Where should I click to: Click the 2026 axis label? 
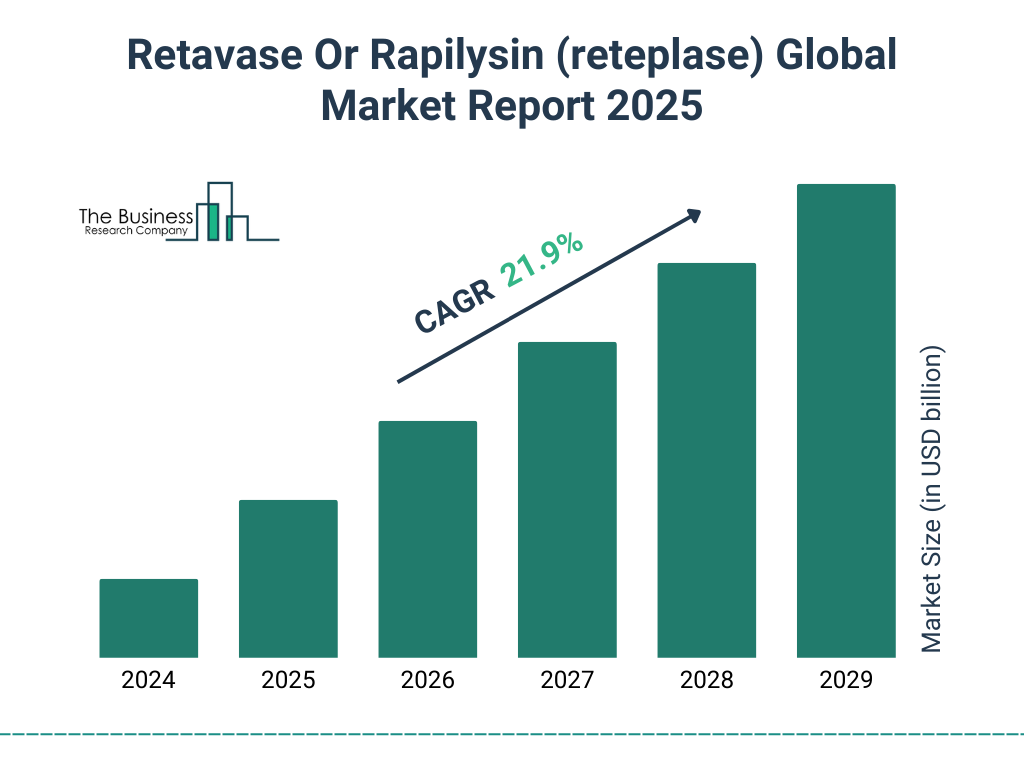(428, 680)
